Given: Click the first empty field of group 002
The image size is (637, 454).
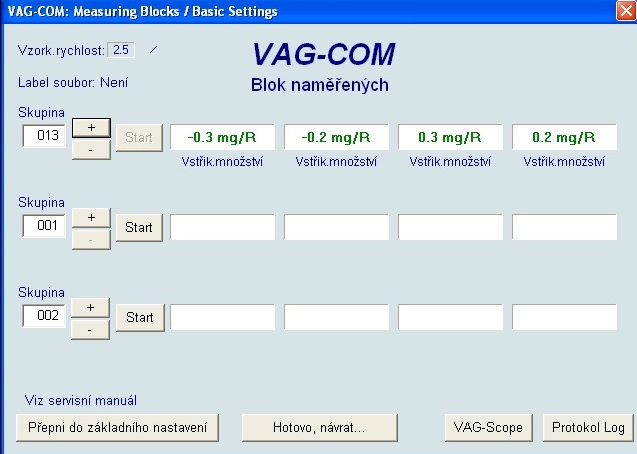Looking at the screenshot, I should point(222,317).
